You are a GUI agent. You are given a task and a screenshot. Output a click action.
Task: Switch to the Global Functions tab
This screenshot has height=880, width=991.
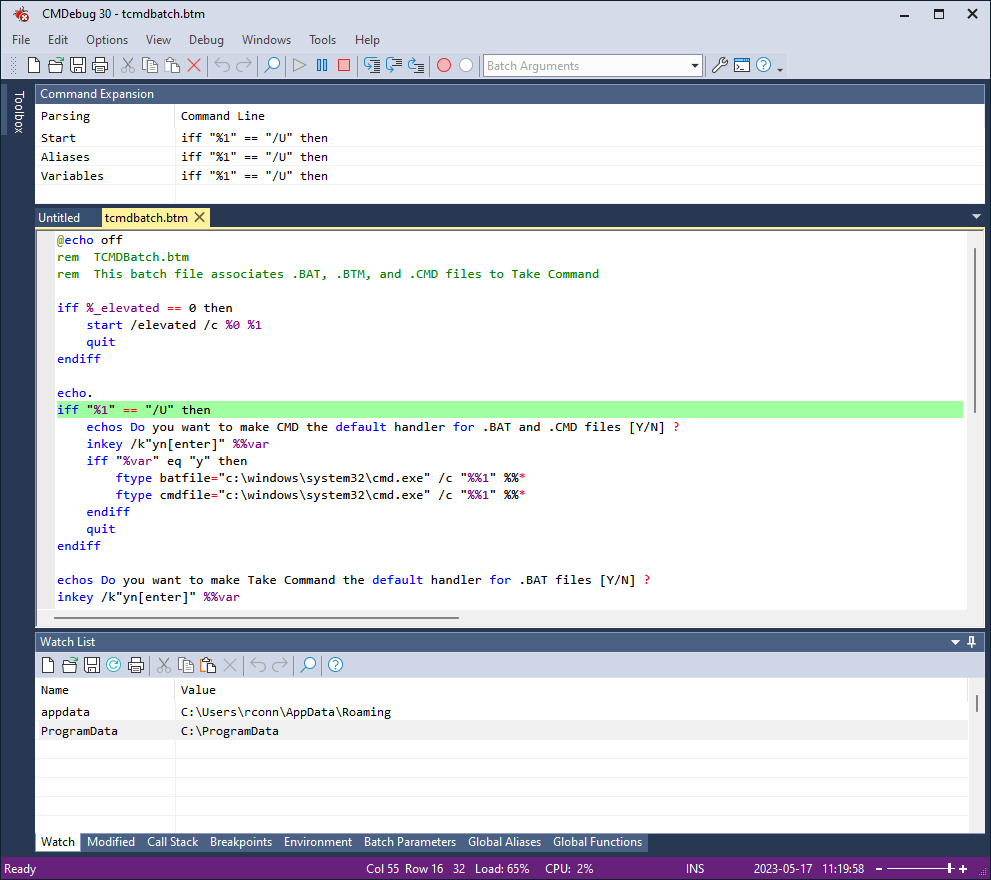coord(597,842)
